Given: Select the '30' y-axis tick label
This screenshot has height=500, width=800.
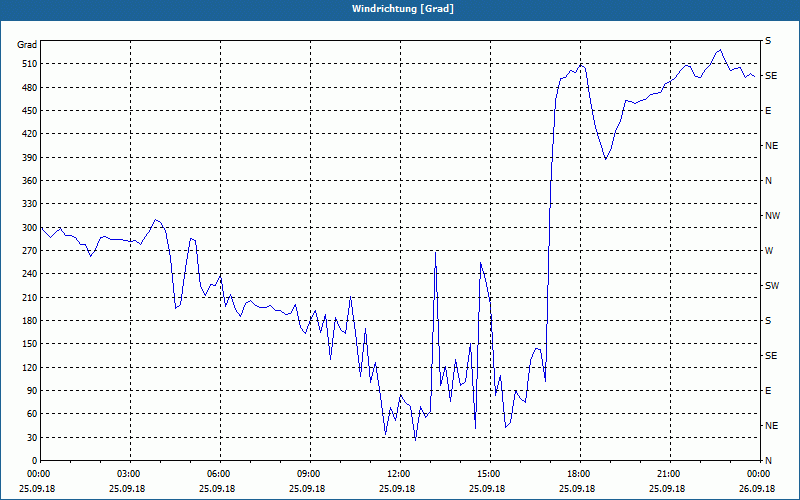Looking at the screenshot, I should tap(32, 437).
